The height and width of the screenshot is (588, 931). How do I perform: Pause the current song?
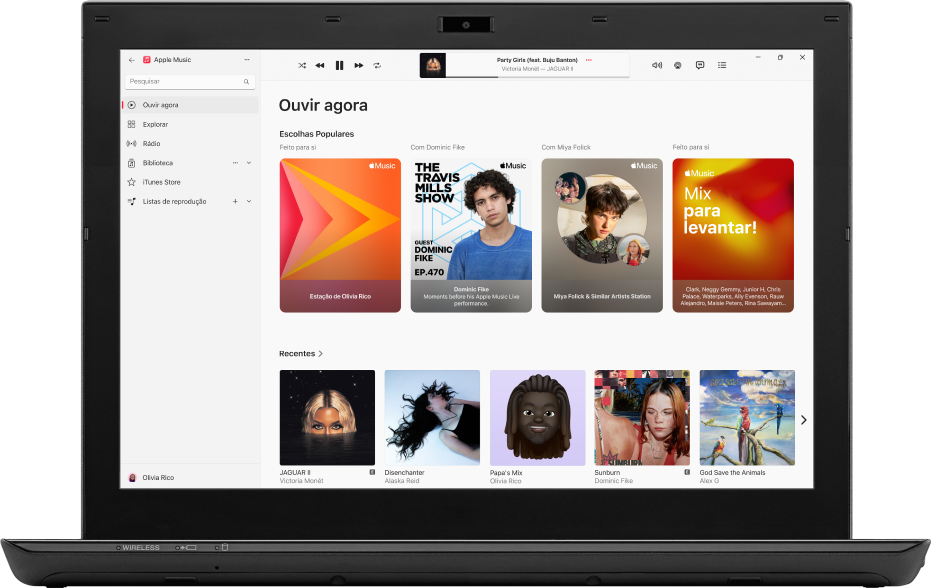point(340,65)
